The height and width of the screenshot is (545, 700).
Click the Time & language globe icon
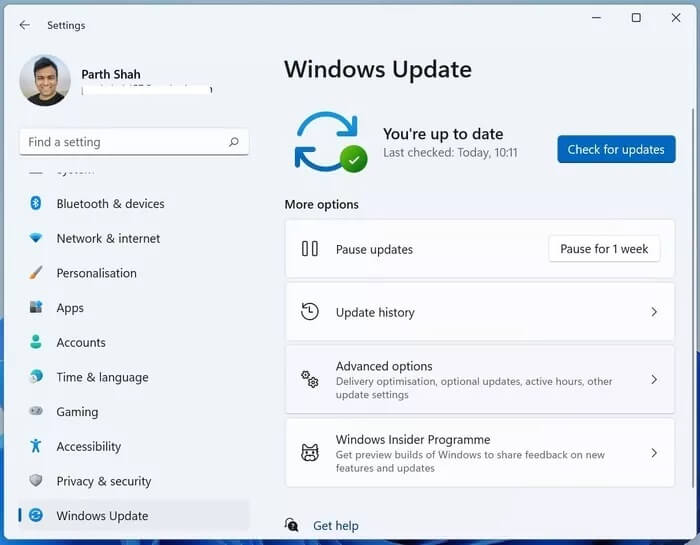[36, 377]
